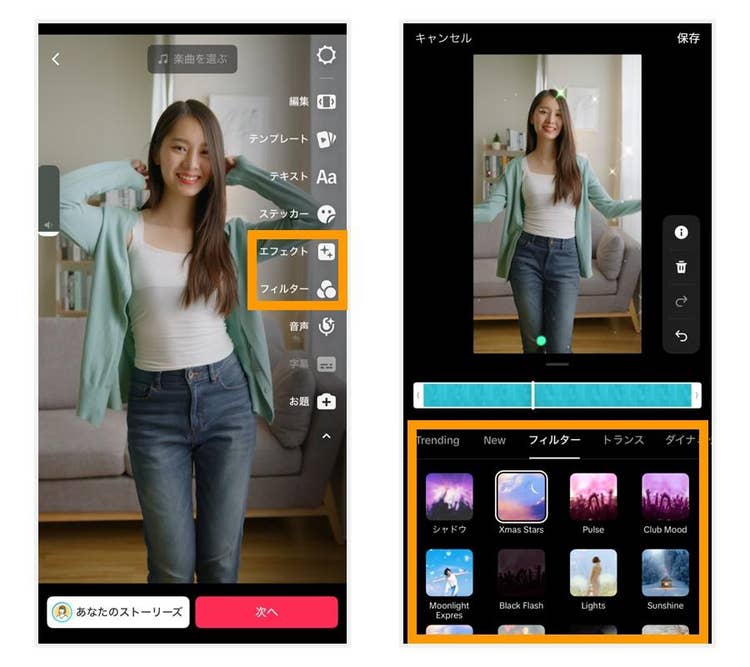Open the effect info icon

point(681,233)
